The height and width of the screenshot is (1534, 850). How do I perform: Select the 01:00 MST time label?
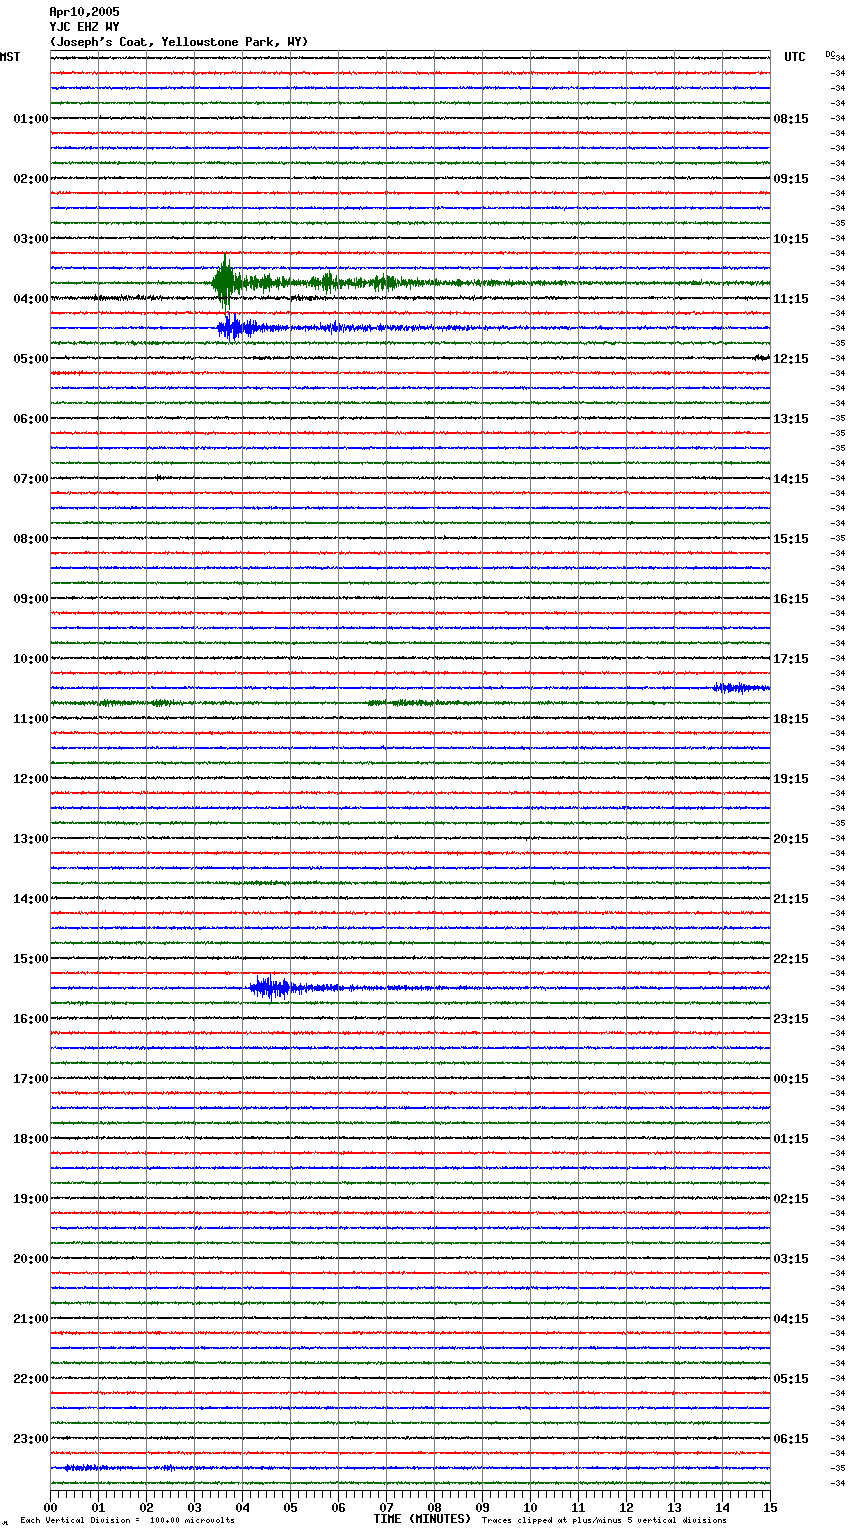coord(31,119)
